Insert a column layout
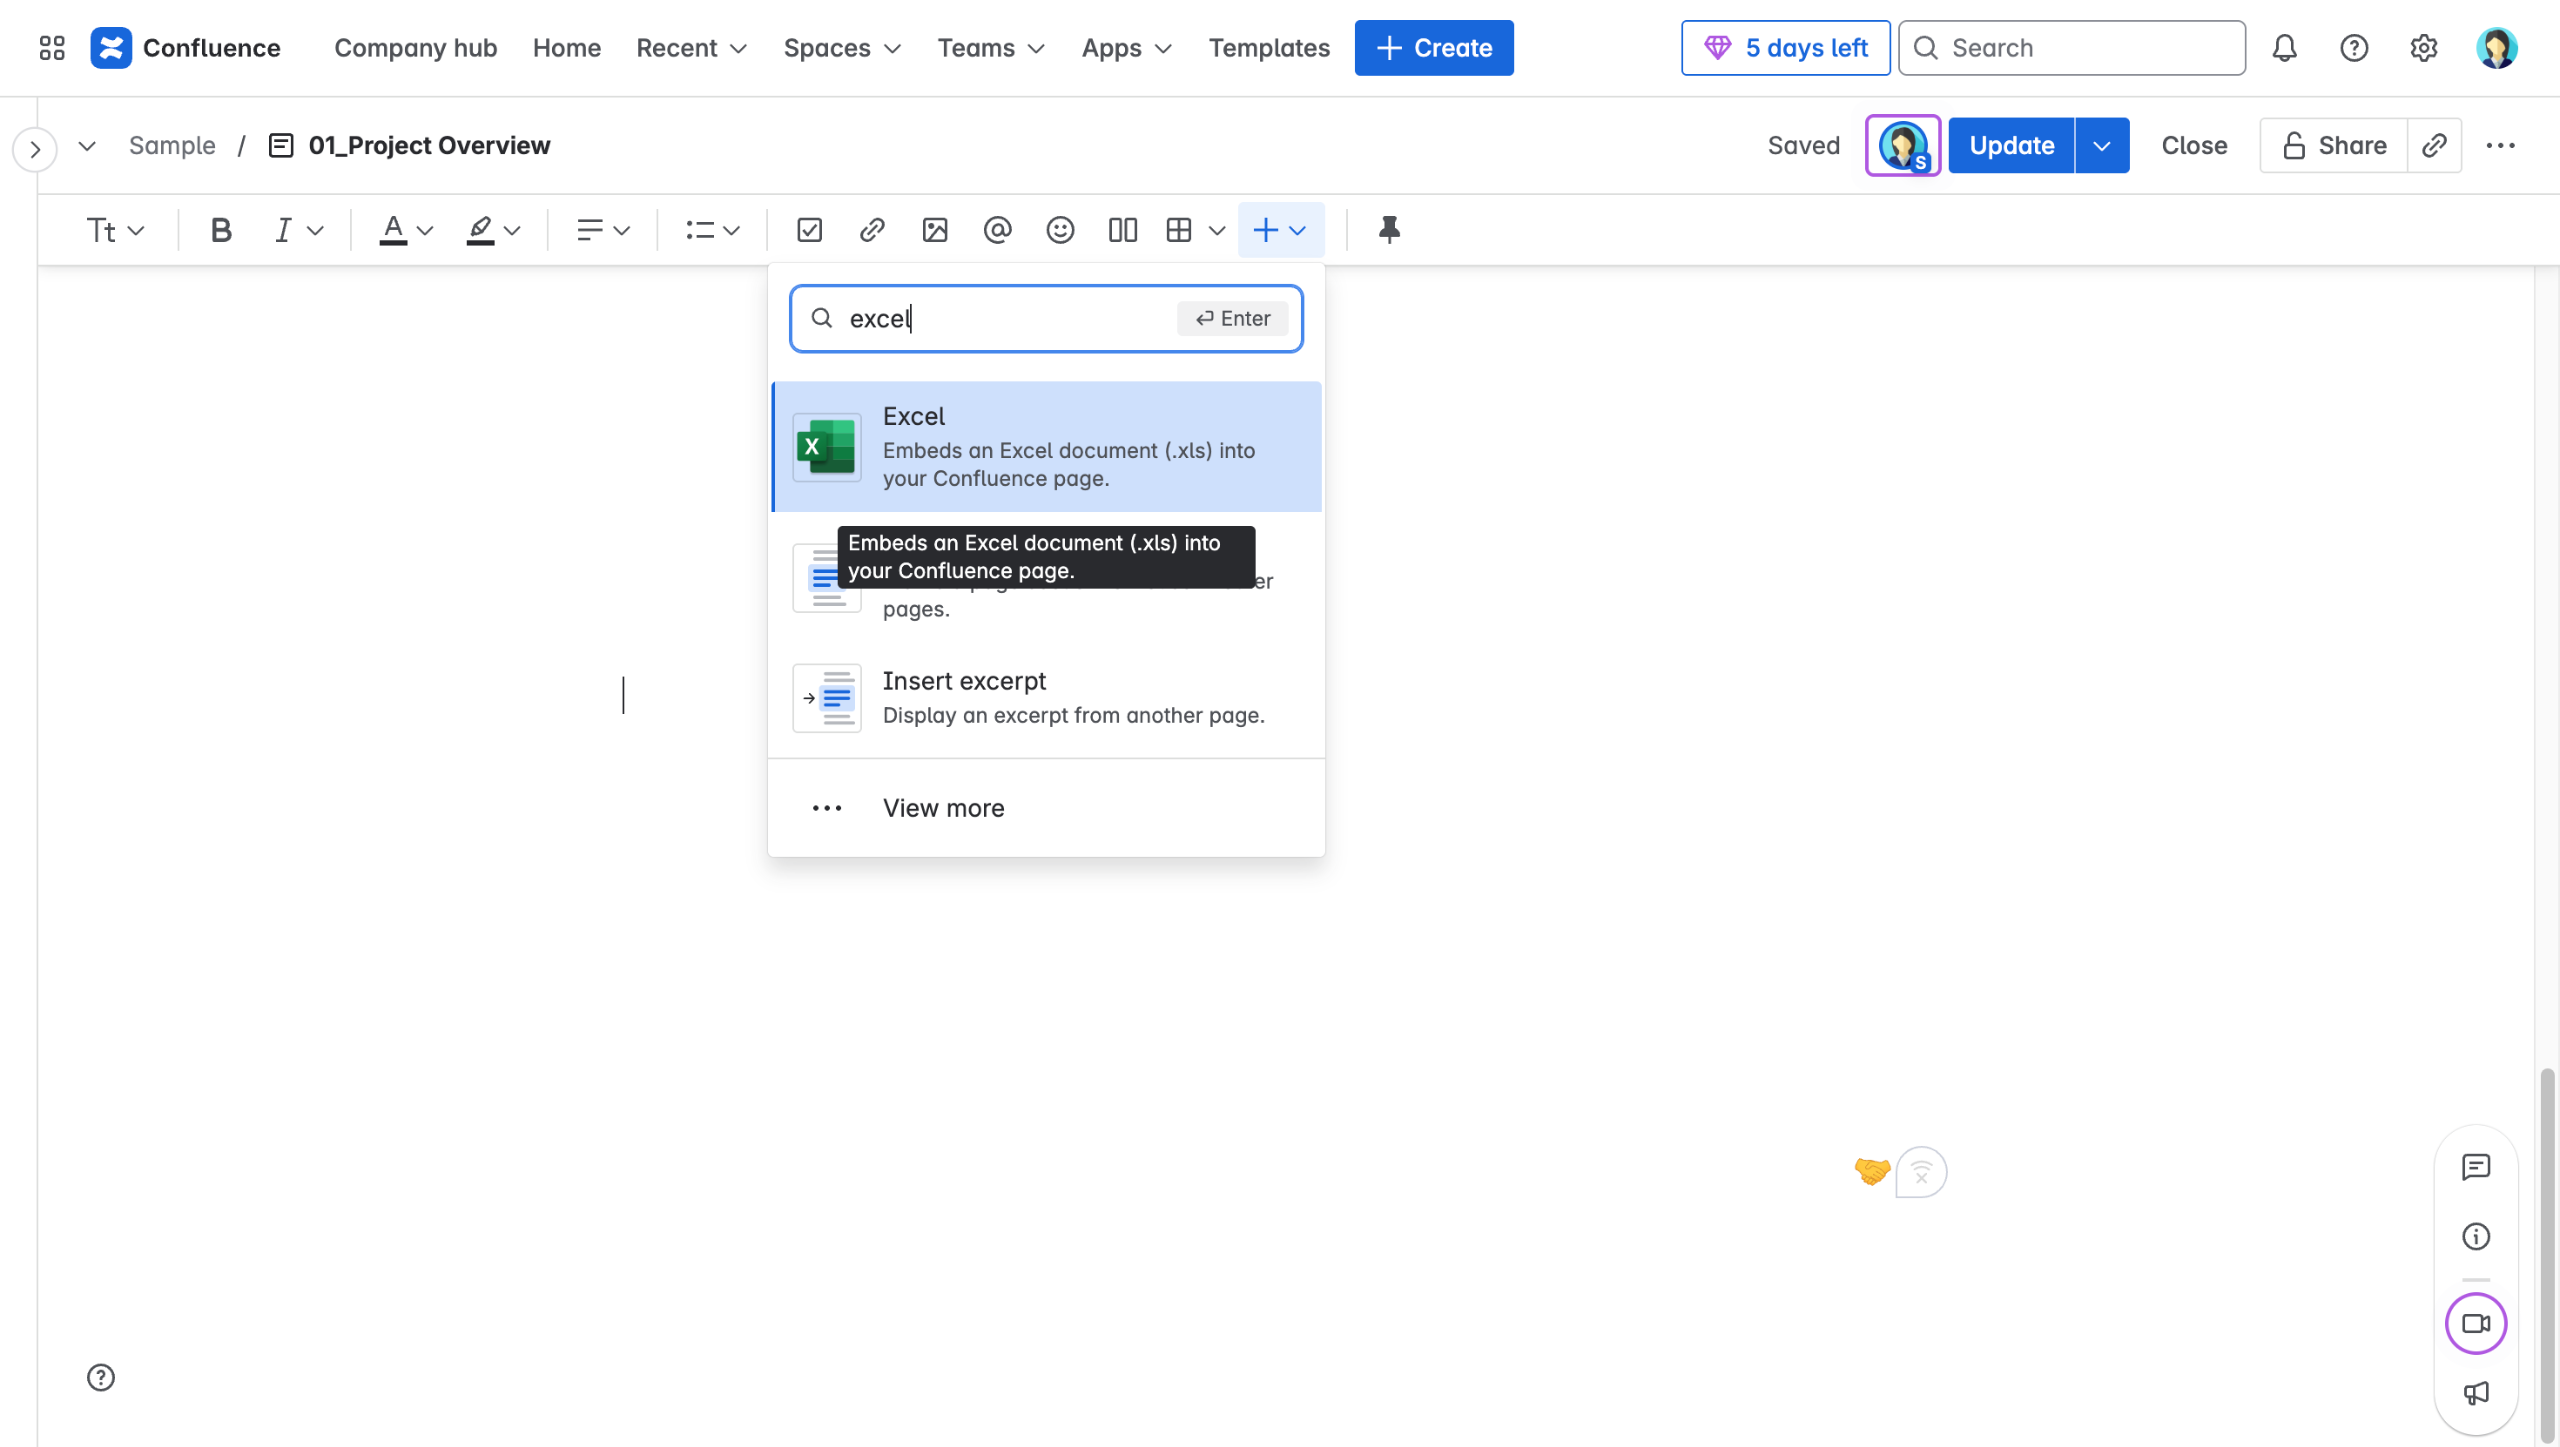This screenshot has width=2560, height=1447. pos(1122,230)
